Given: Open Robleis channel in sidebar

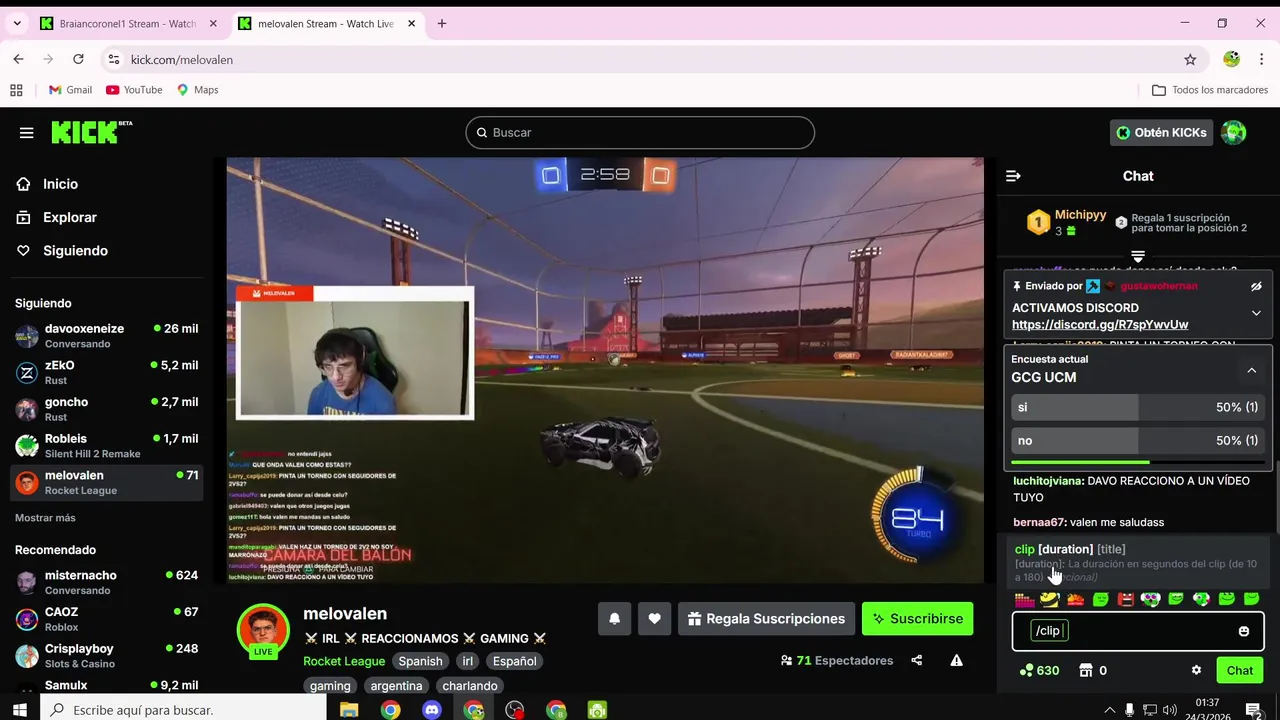Looking at the screenshot, I should click(x=107, y=446).
